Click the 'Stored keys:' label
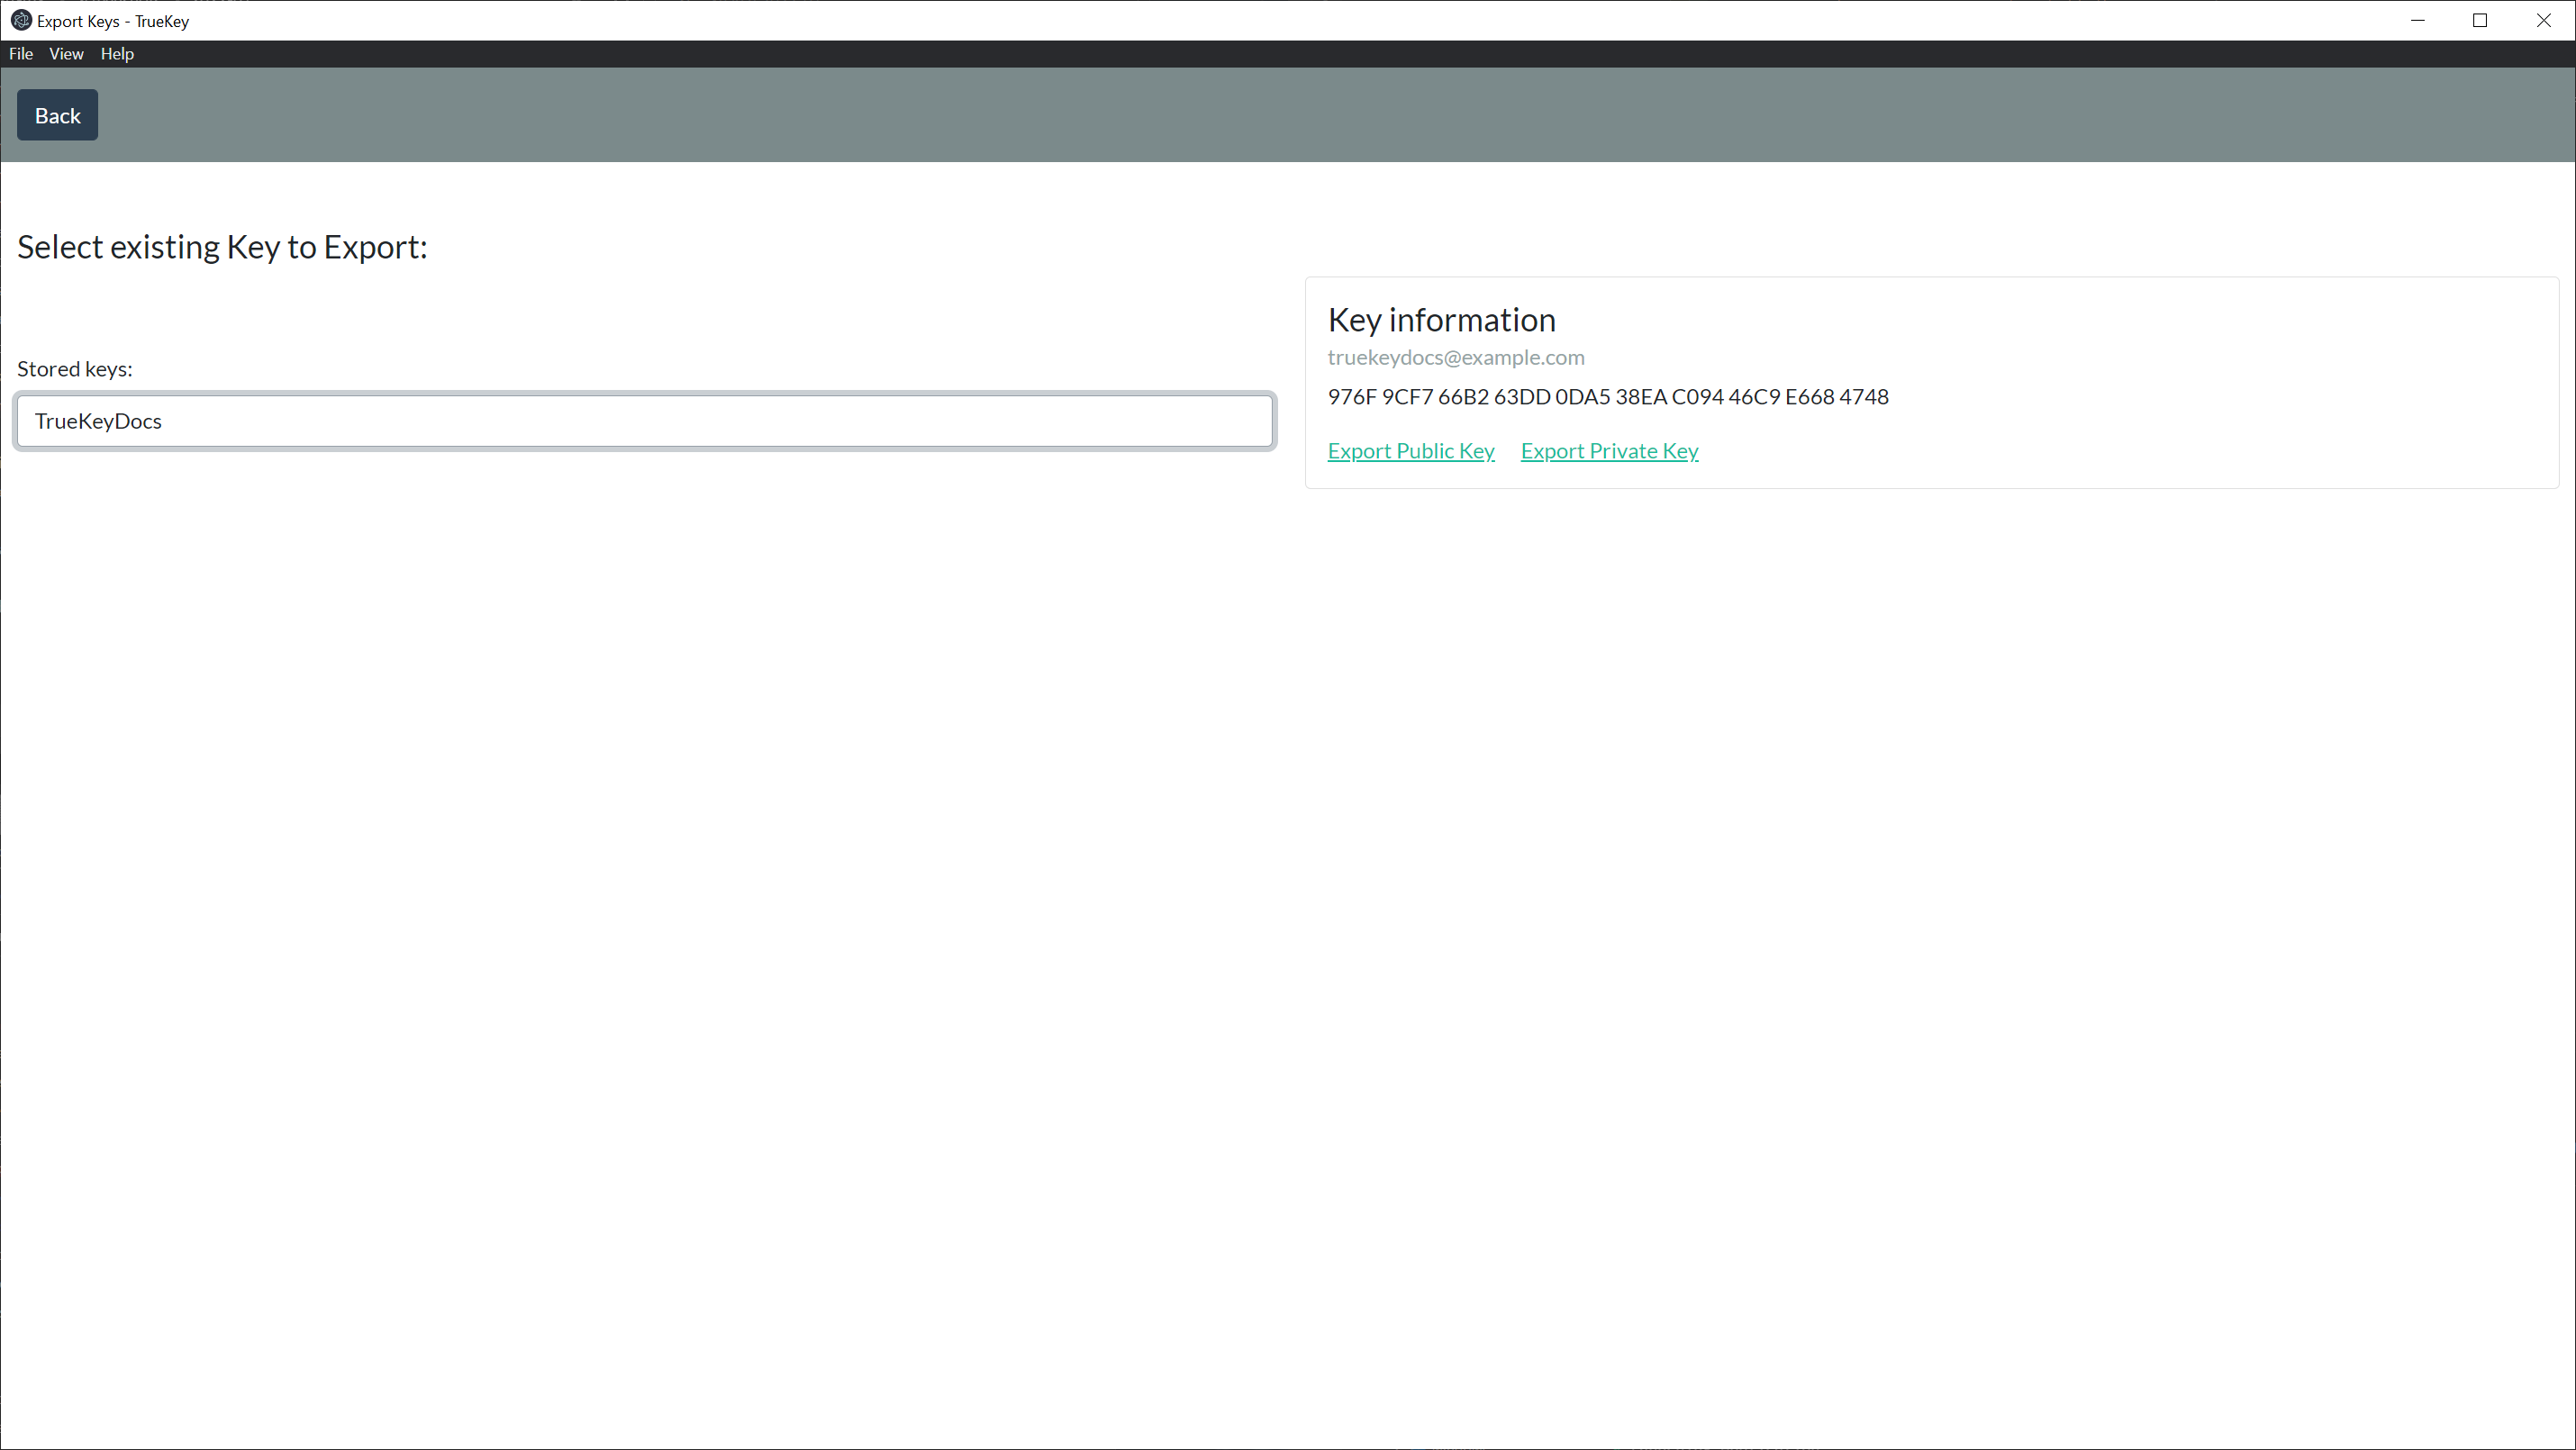Image resolution: width=2576 pixels, height=1450 pixels. (74, 369)
